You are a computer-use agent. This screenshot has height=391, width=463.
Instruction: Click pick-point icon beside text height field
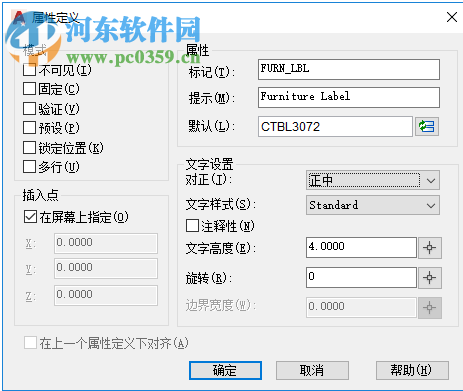pyautogui.click(x=430, y=248)
